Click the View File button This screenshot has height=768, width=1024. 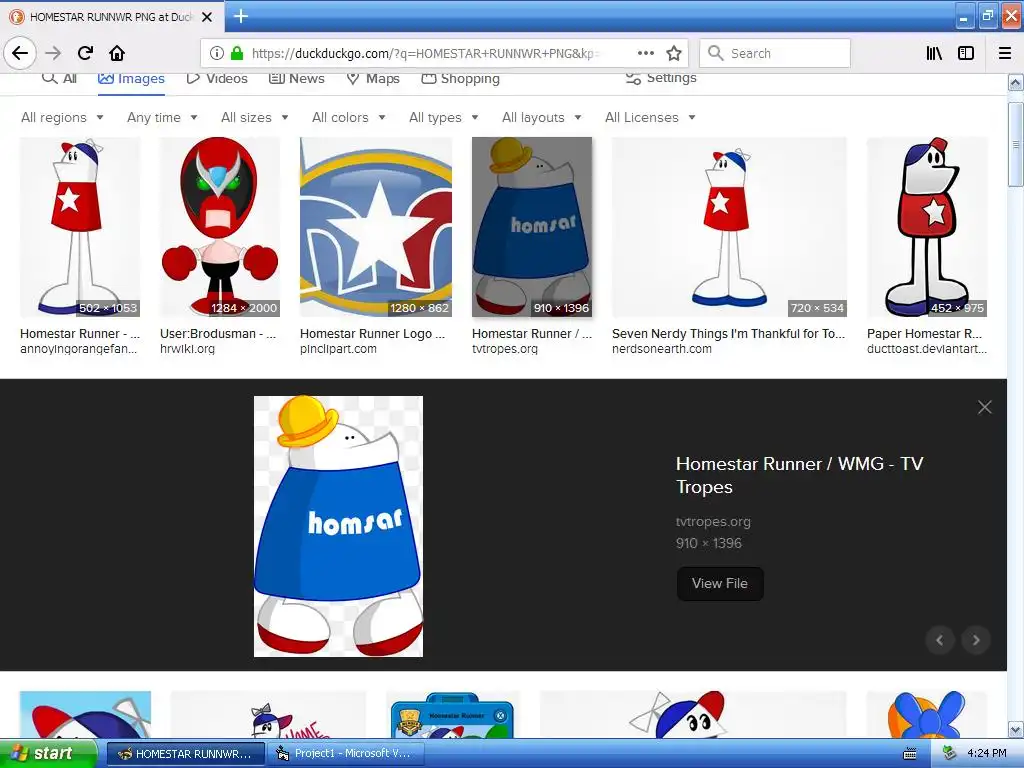click(x=720, y=583)
